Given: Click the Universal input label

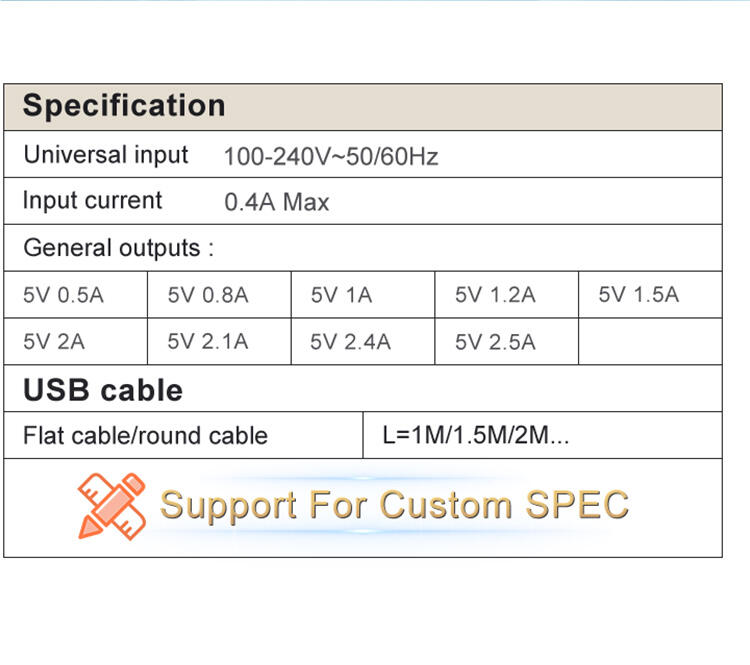Looking at the screenshot, I should point(106,155).
